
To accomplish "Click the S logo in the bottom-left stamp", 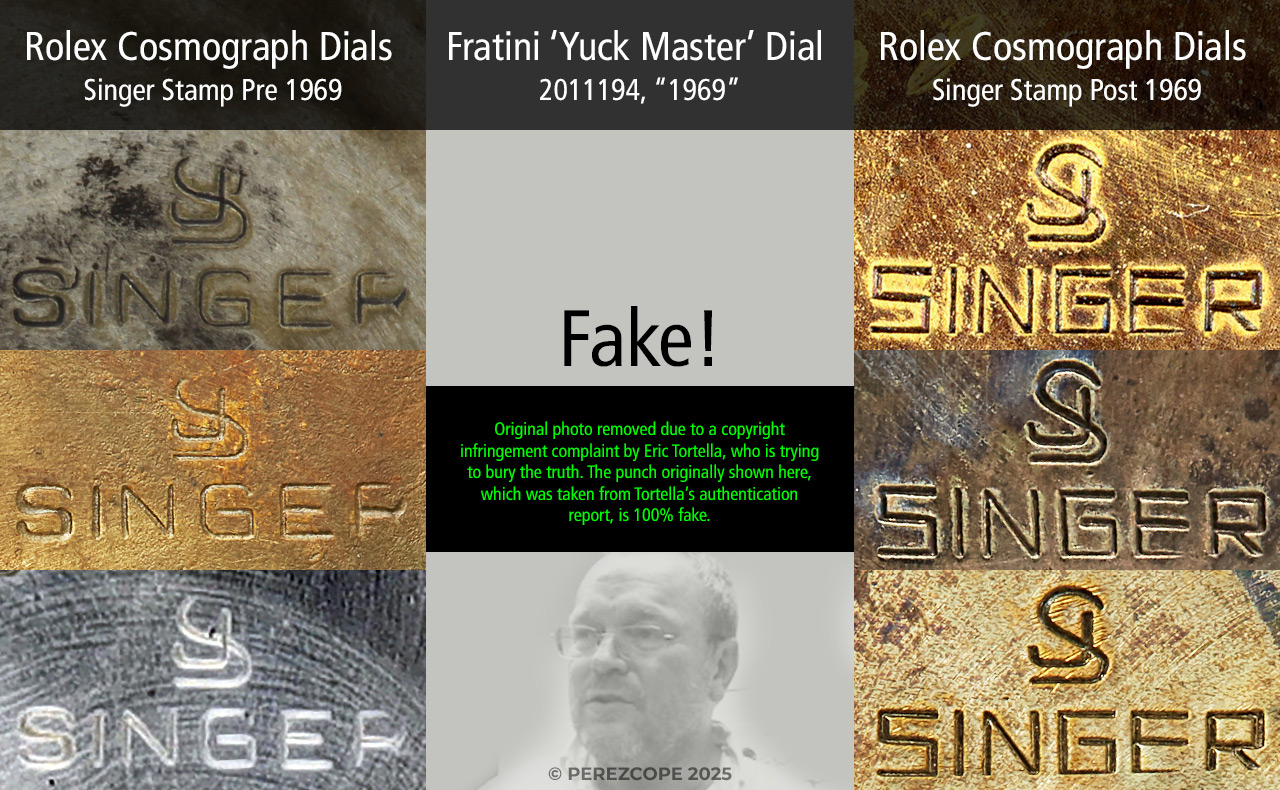I will (211, 645).
